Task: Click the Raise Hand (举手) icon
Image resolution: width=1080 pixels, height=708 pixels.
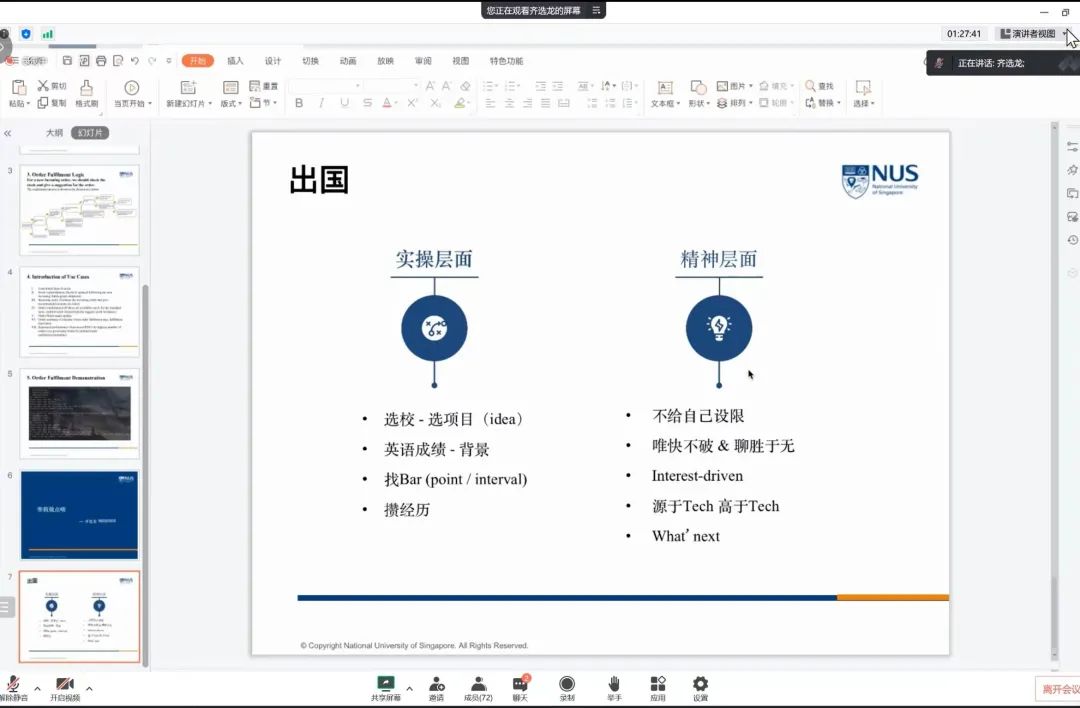Action: click(x=614, y=685)
